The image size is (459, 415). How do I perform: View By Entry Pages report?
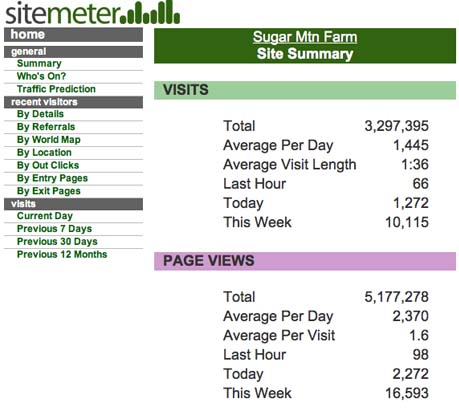pyautogui.click(x=52, y=178)
